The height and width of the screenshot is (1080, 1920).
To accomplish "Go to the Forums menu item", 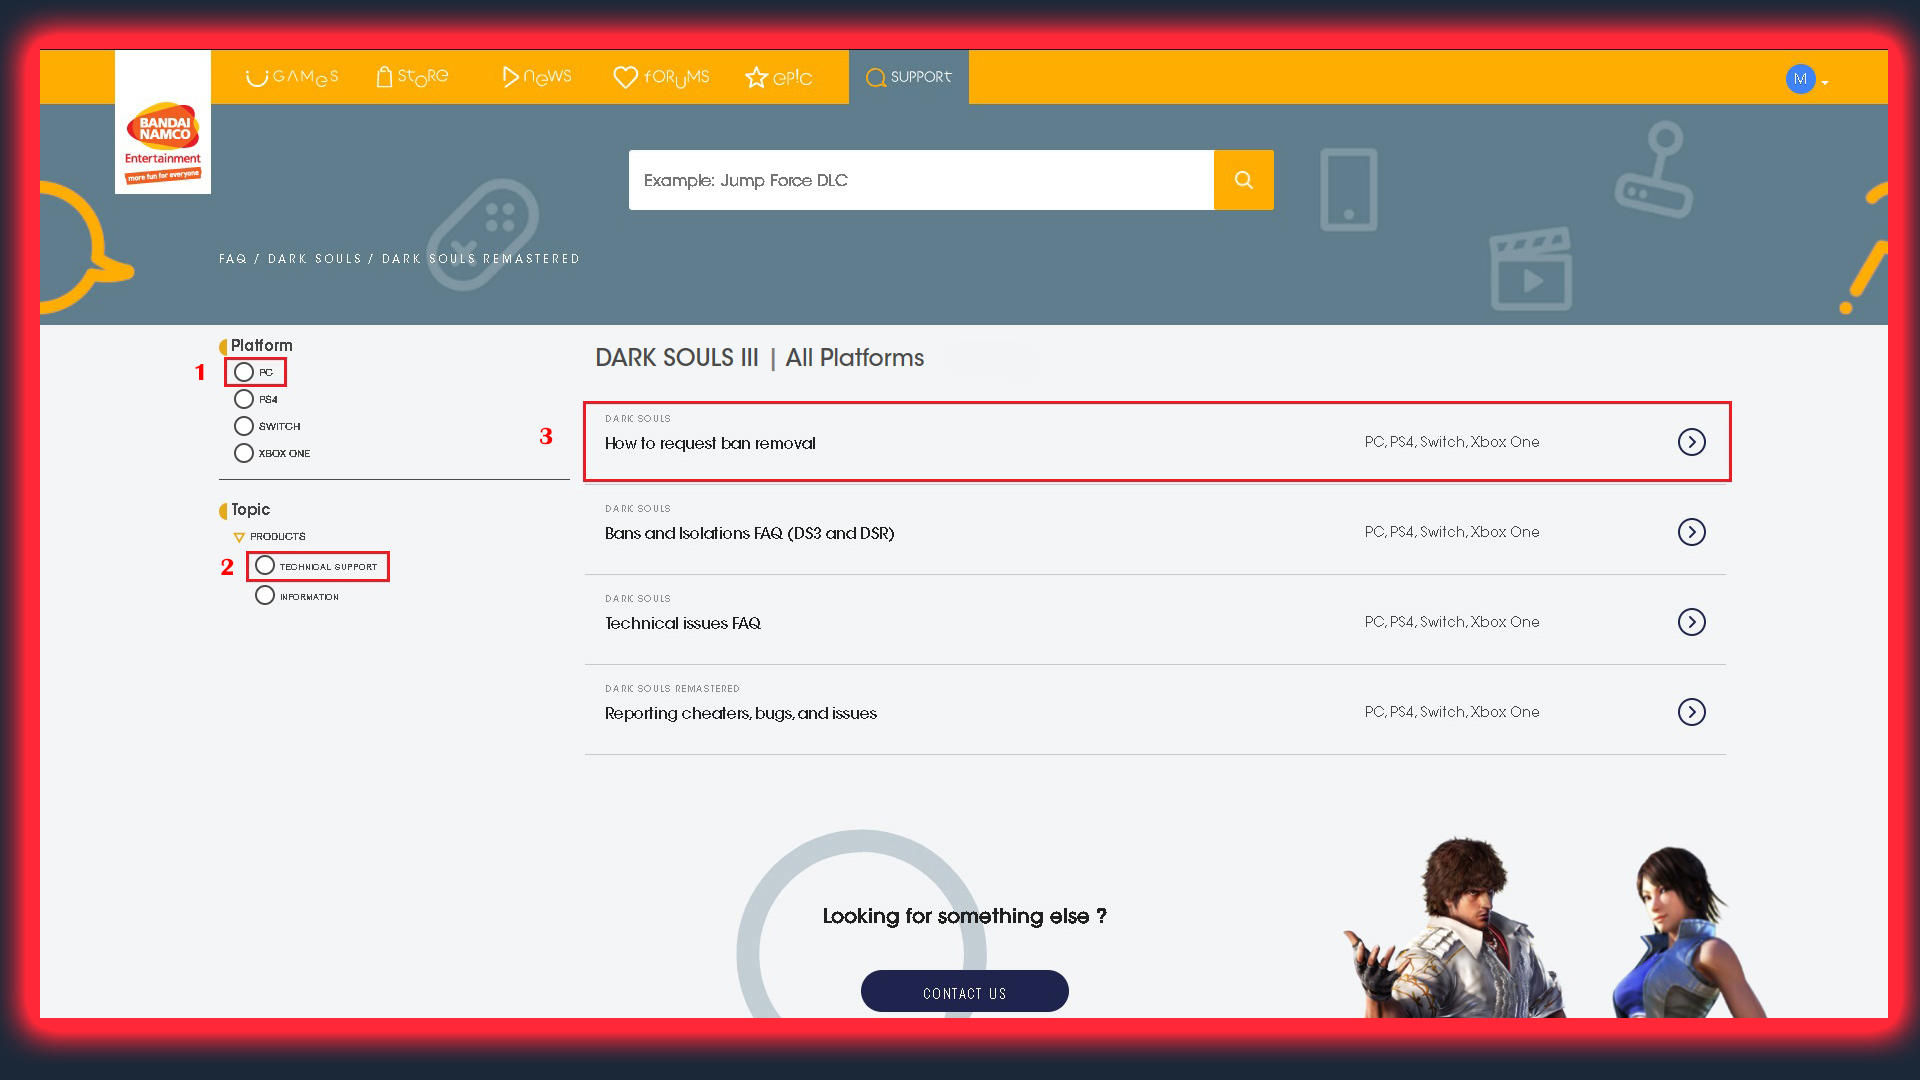I will coord(661,77).
